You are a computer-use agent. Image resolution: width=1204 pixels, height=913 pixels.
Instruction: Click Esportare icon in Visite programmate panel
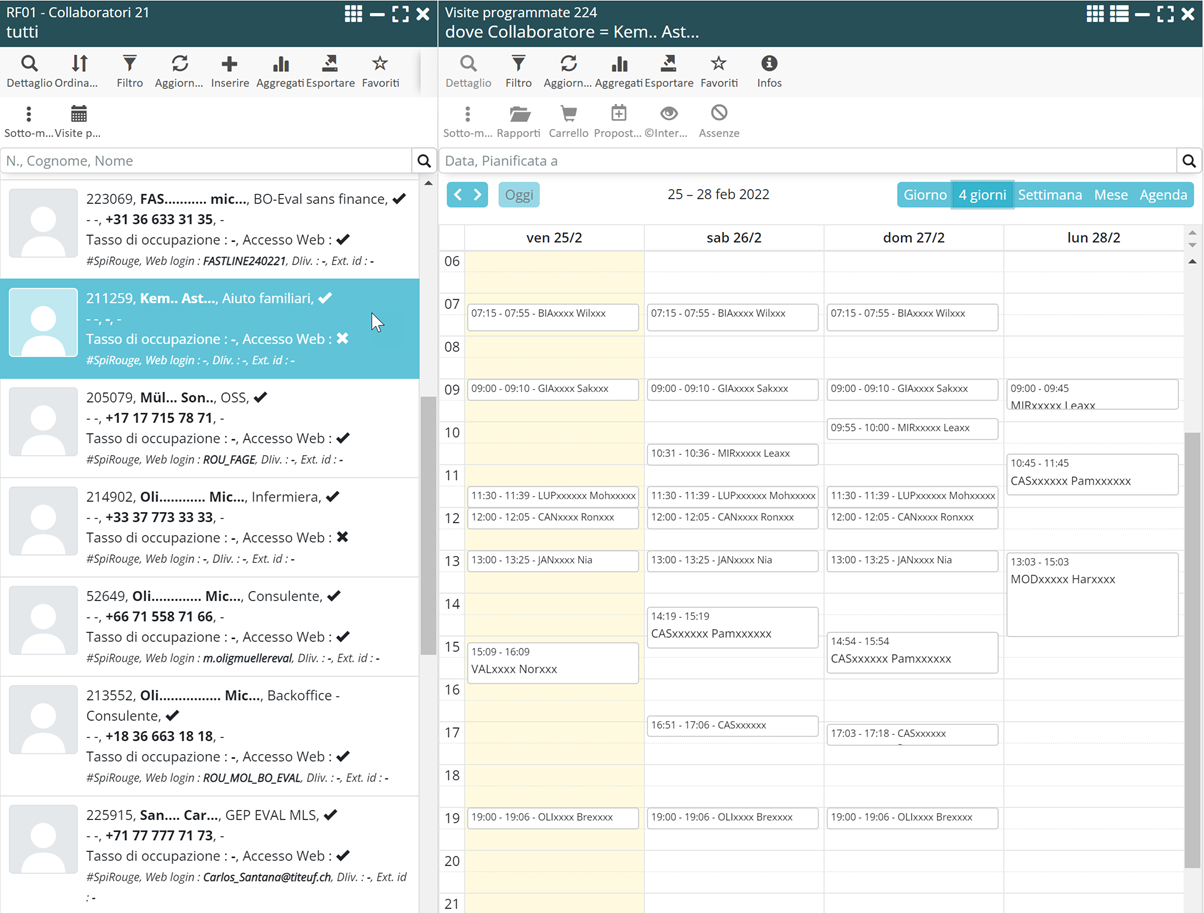(668, 64)
